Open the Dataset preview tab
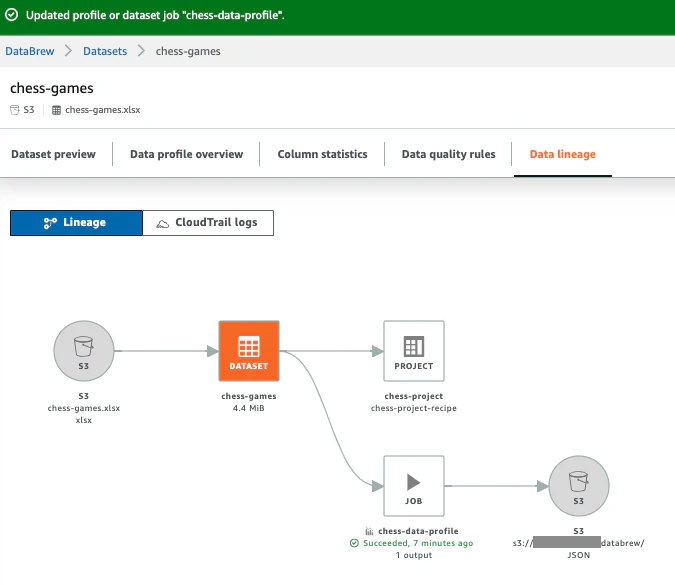Screen dimensions: 675x585 click(53, 154)
